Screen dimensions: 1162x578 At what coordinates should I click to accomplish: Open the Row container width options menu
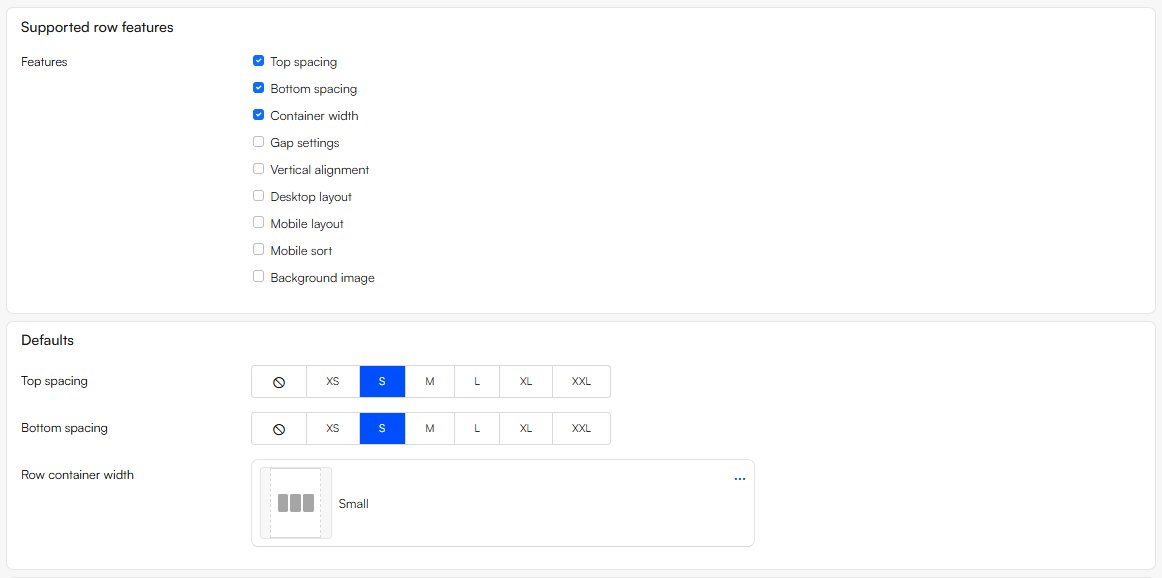point(740,479)
